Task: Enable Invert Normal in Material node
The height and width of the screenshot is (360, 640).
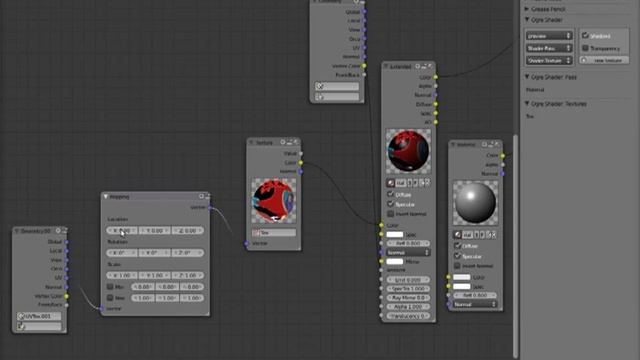Action: coord(458,266)
